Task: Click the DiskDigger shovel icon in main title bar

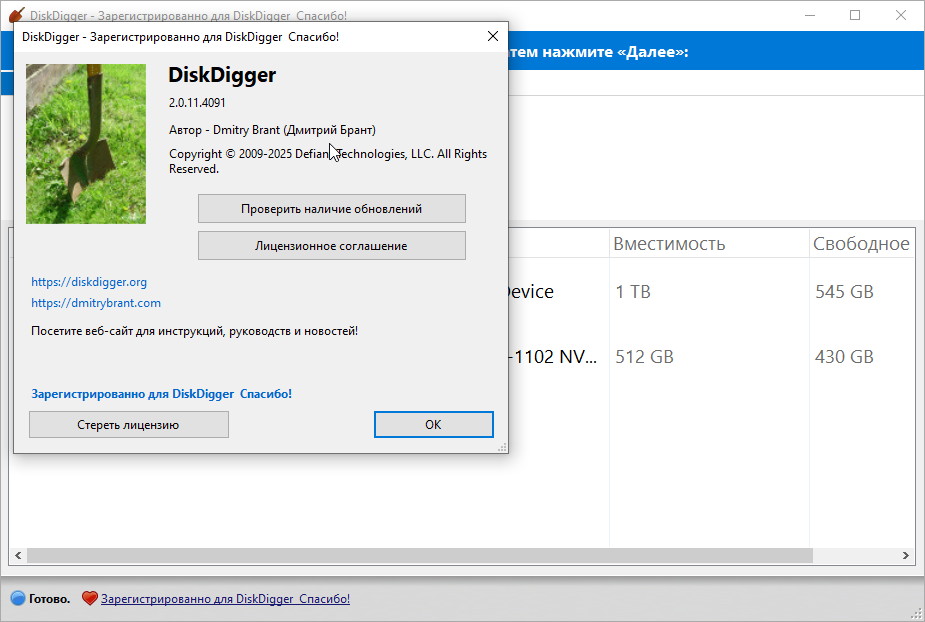Action: tap(17, 15)
